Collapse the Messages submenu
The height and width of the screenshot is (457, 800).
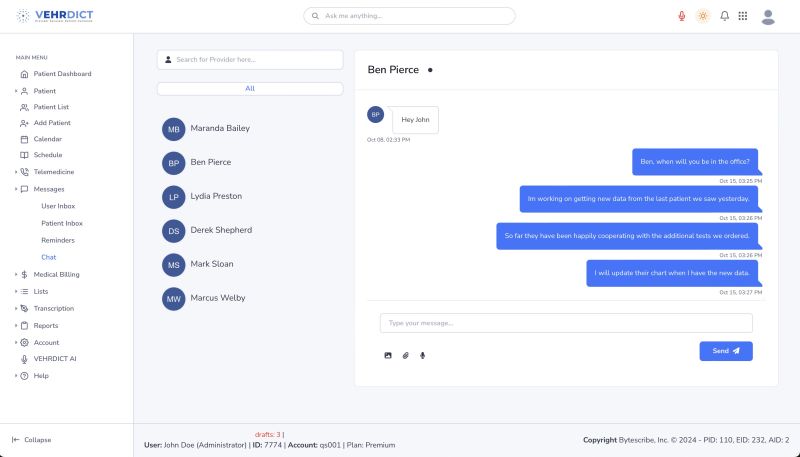[48, 189]
